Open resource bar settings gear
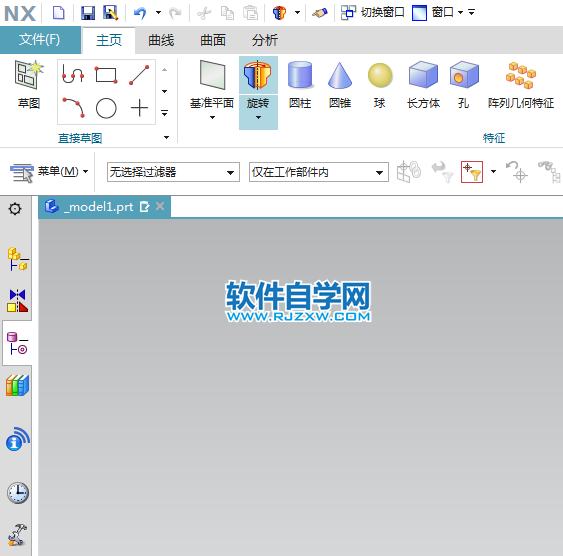563x556 pixels. (x=15, y=209)
